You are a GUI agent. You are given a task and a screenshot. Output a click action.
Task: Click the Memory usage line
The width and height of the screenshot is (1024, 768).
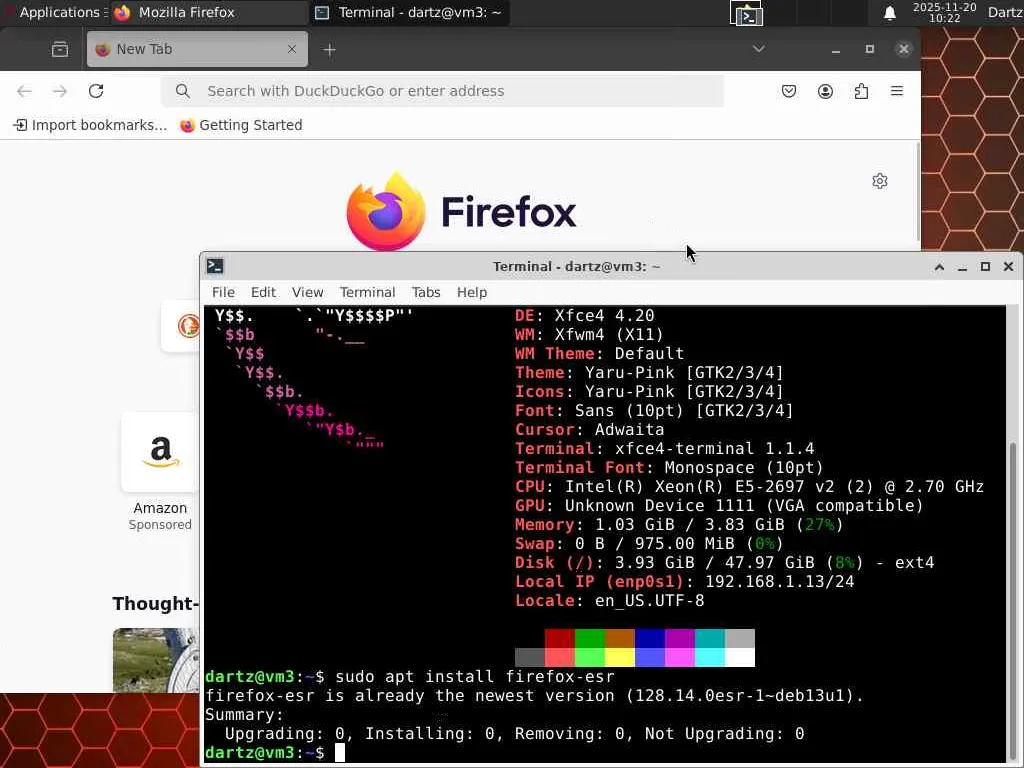[679, 525]
